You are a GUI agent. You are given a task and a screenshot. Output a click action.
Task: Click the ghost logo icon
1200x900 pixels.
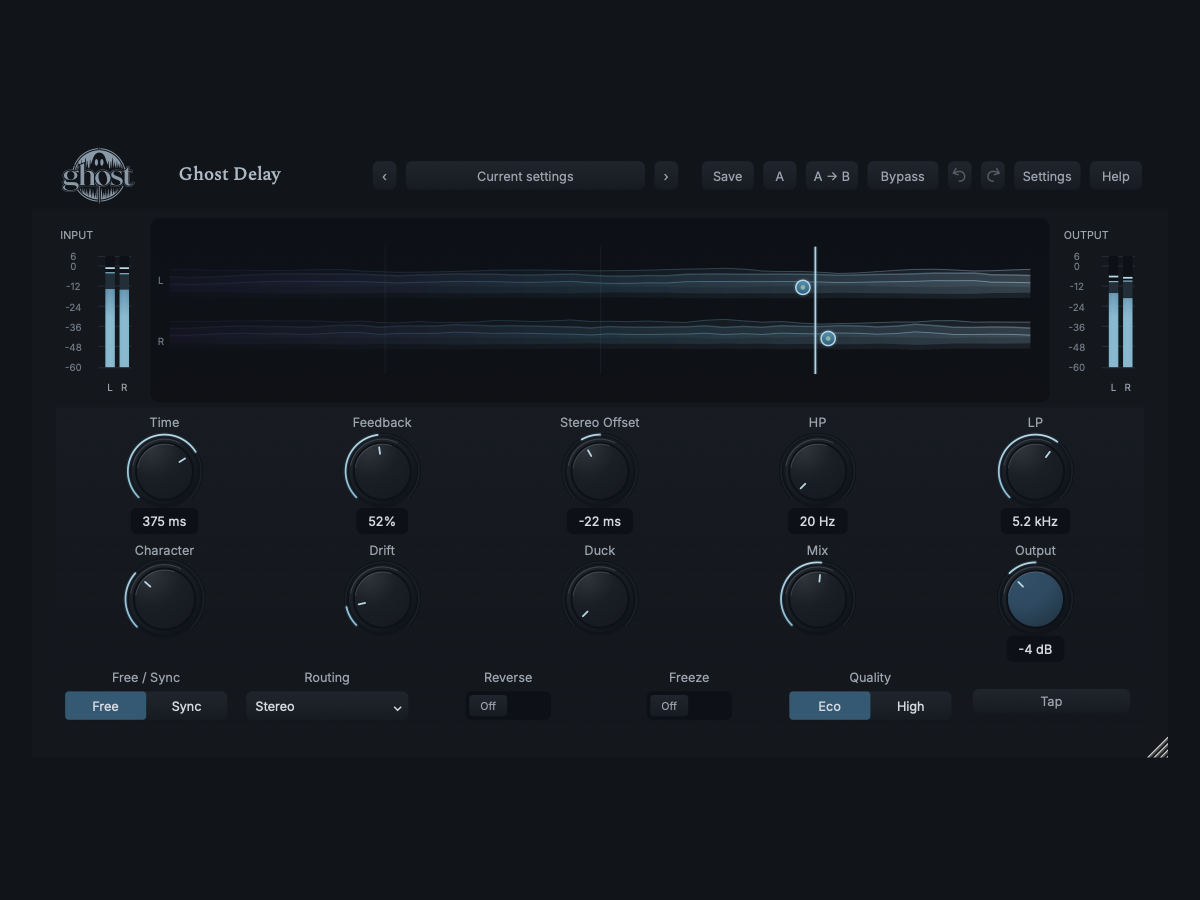[x=98, y=175]
